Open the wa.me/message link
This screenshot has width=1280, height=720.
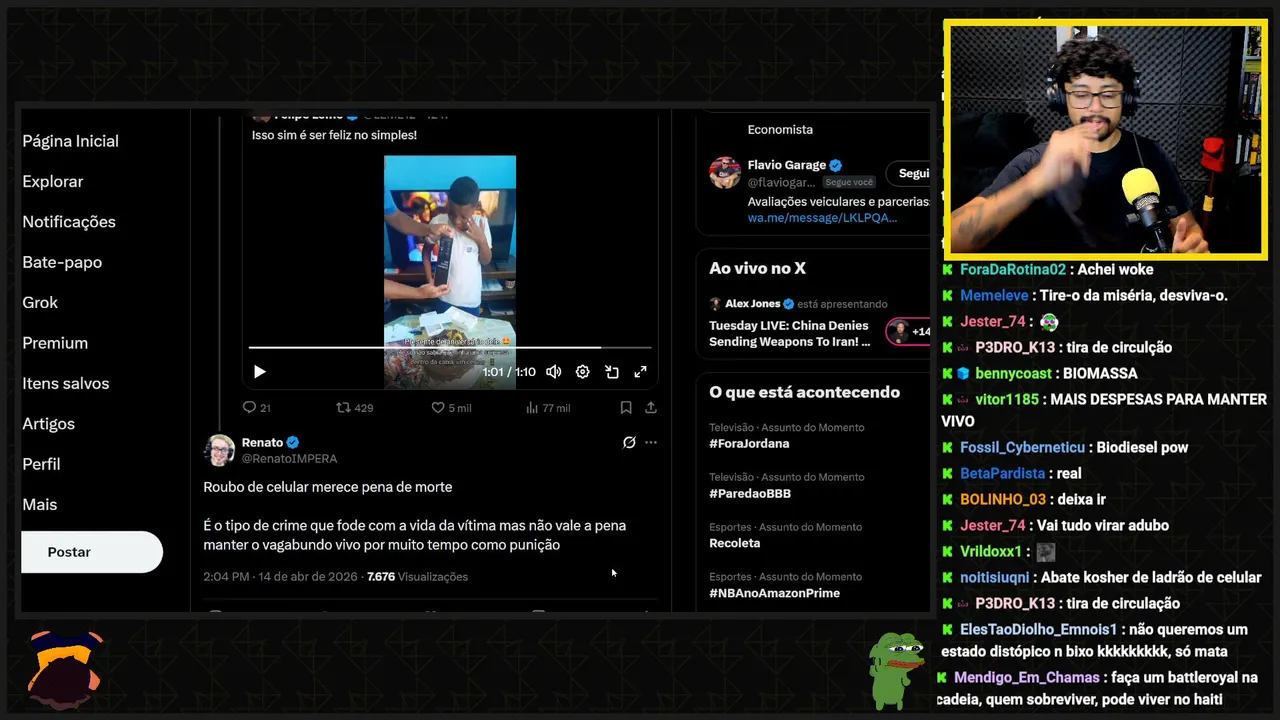[x=822, y=218]
